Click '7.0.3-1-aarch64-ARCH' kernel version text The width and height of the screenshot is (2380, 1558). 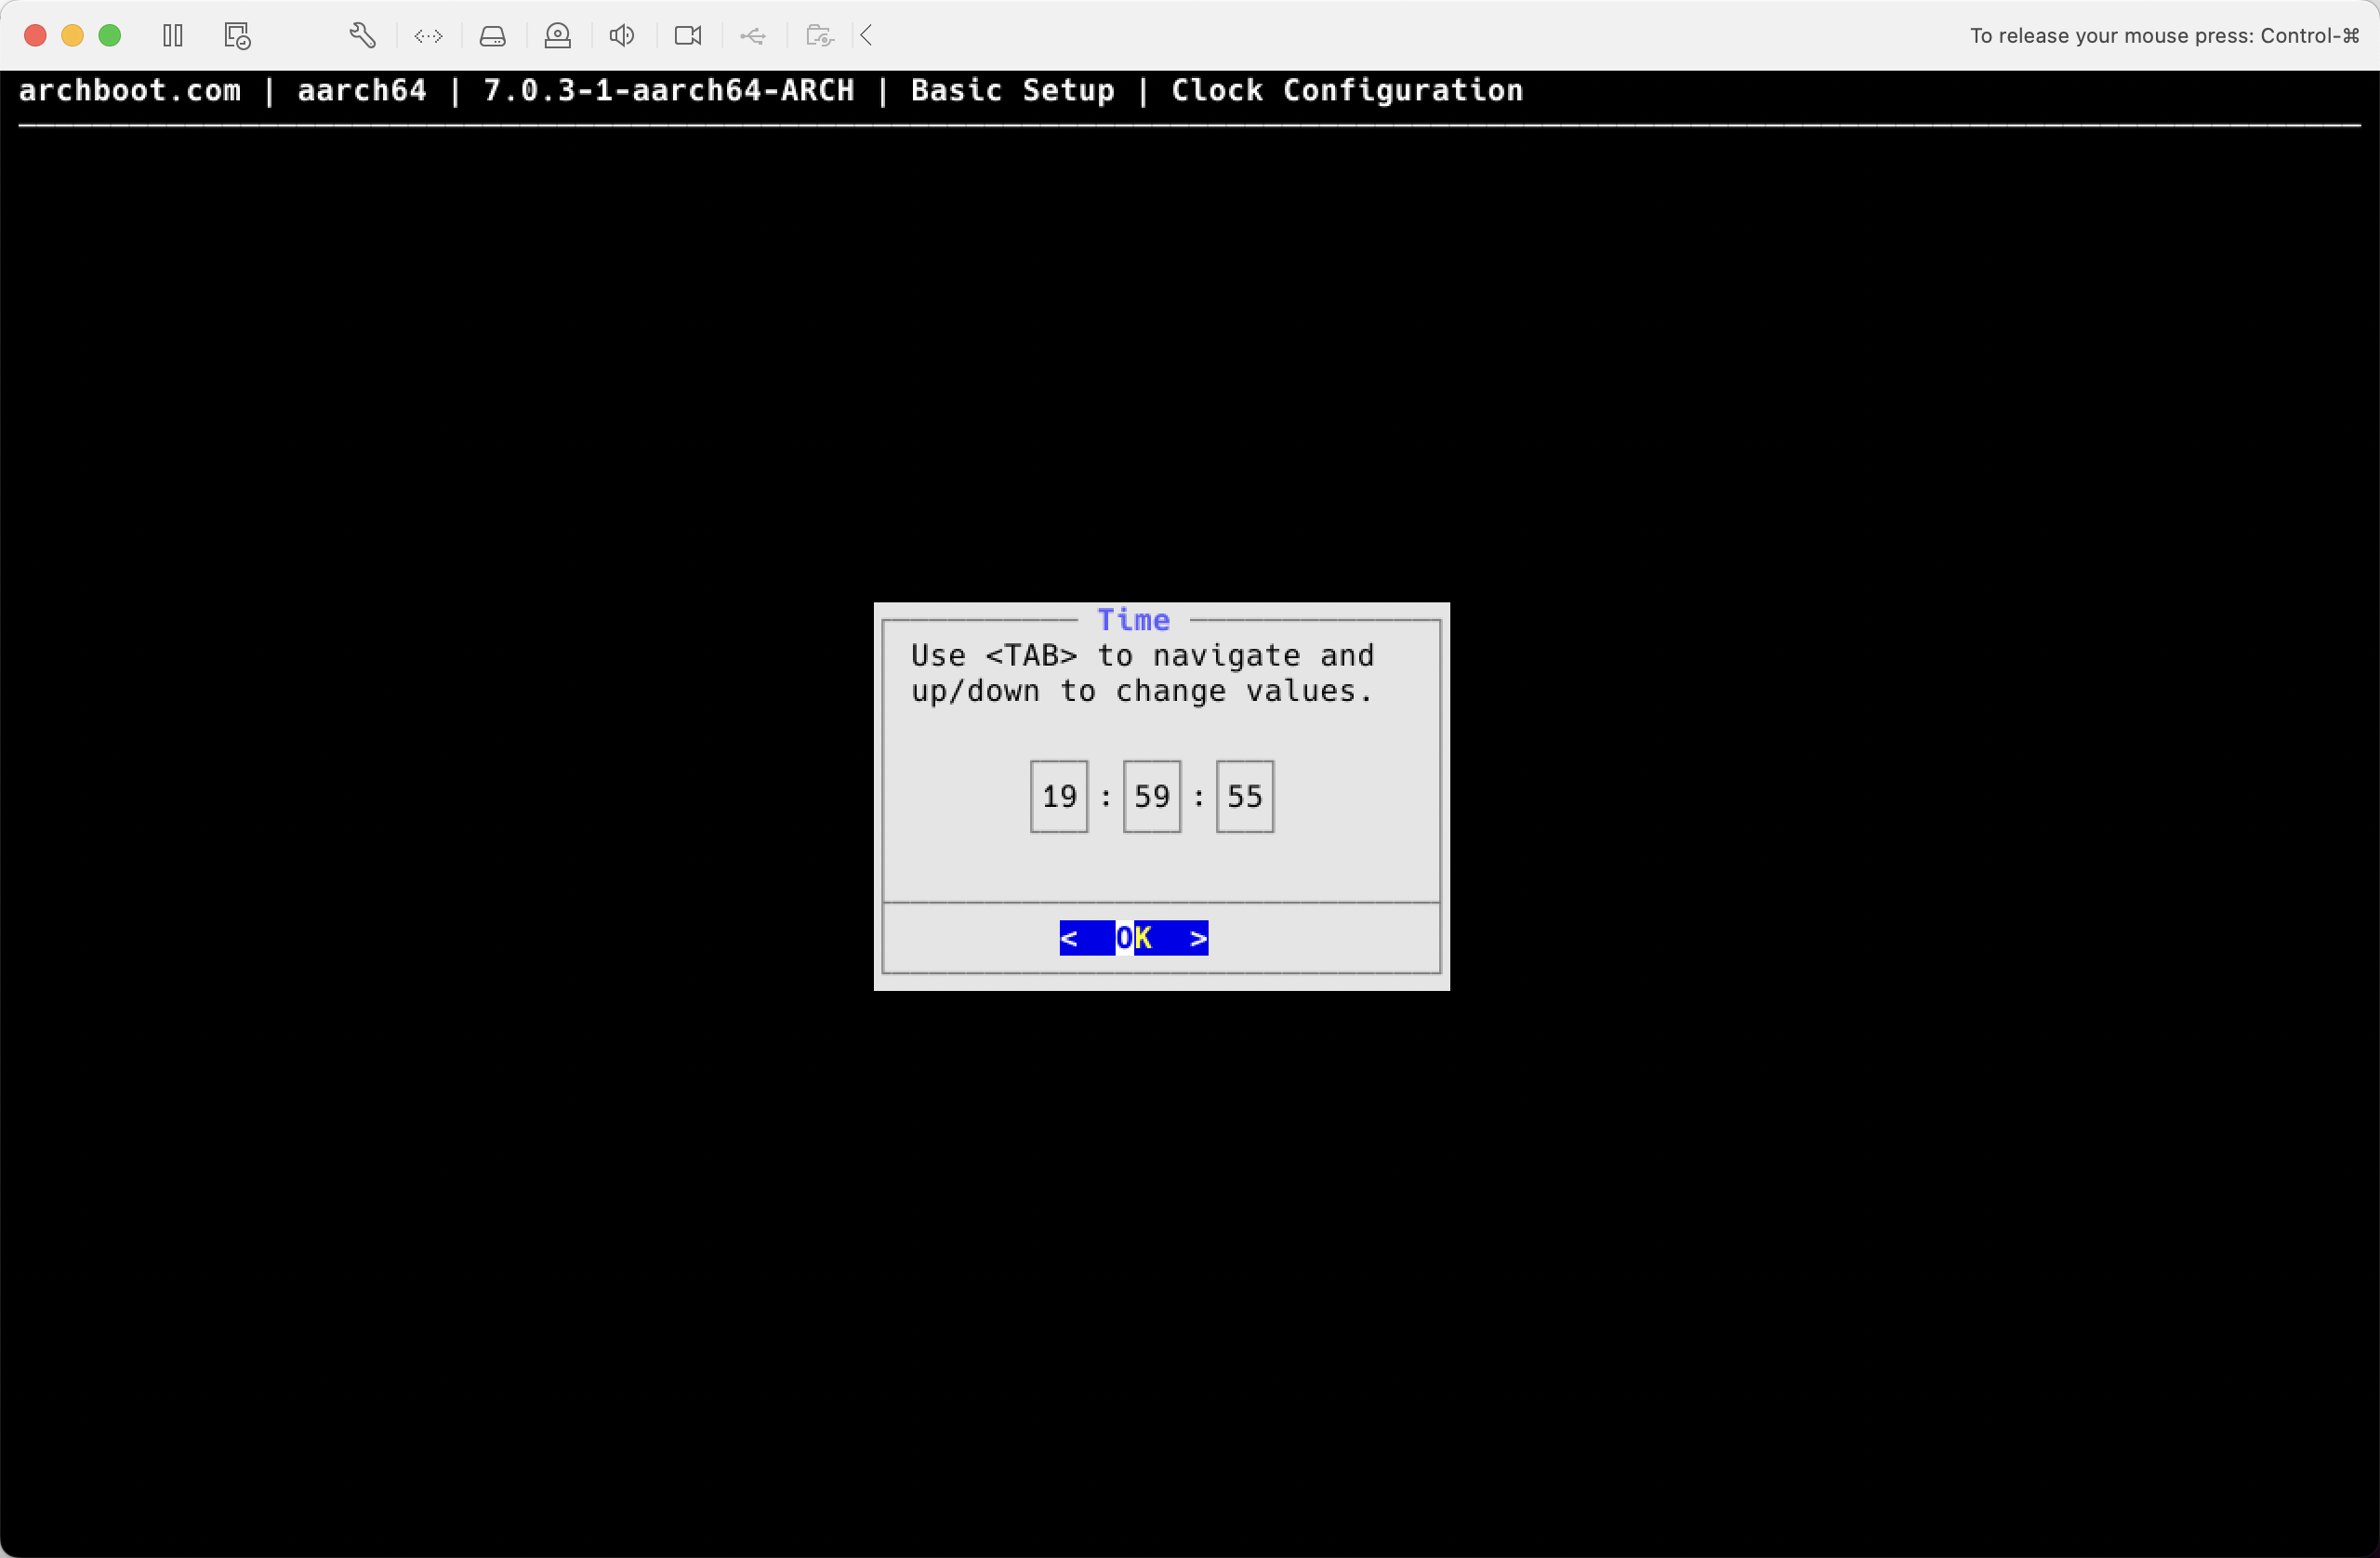[x=669, y=90]
